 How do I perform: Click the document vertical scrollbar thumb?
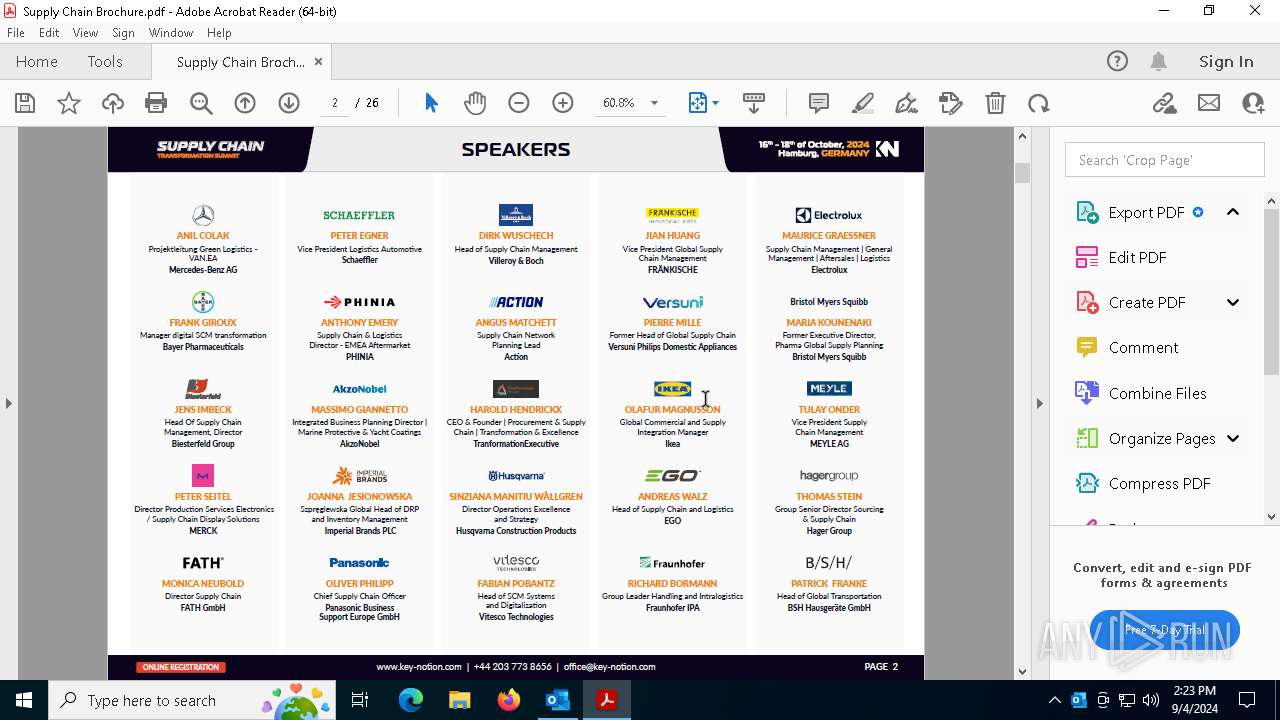click(x=1022, y=172)
